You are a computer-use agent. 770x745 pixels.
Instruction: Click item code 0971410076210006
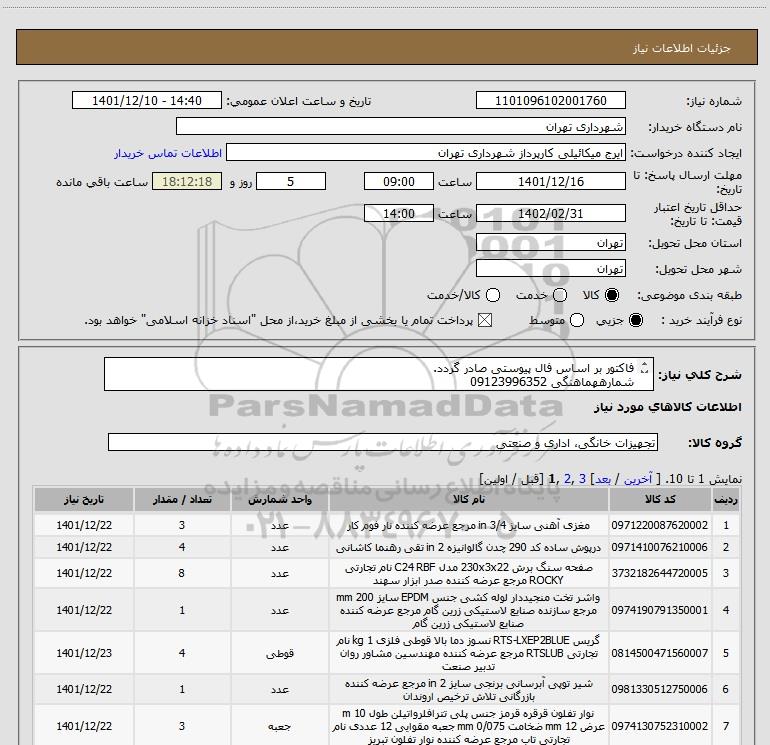(x=660, y=547)
